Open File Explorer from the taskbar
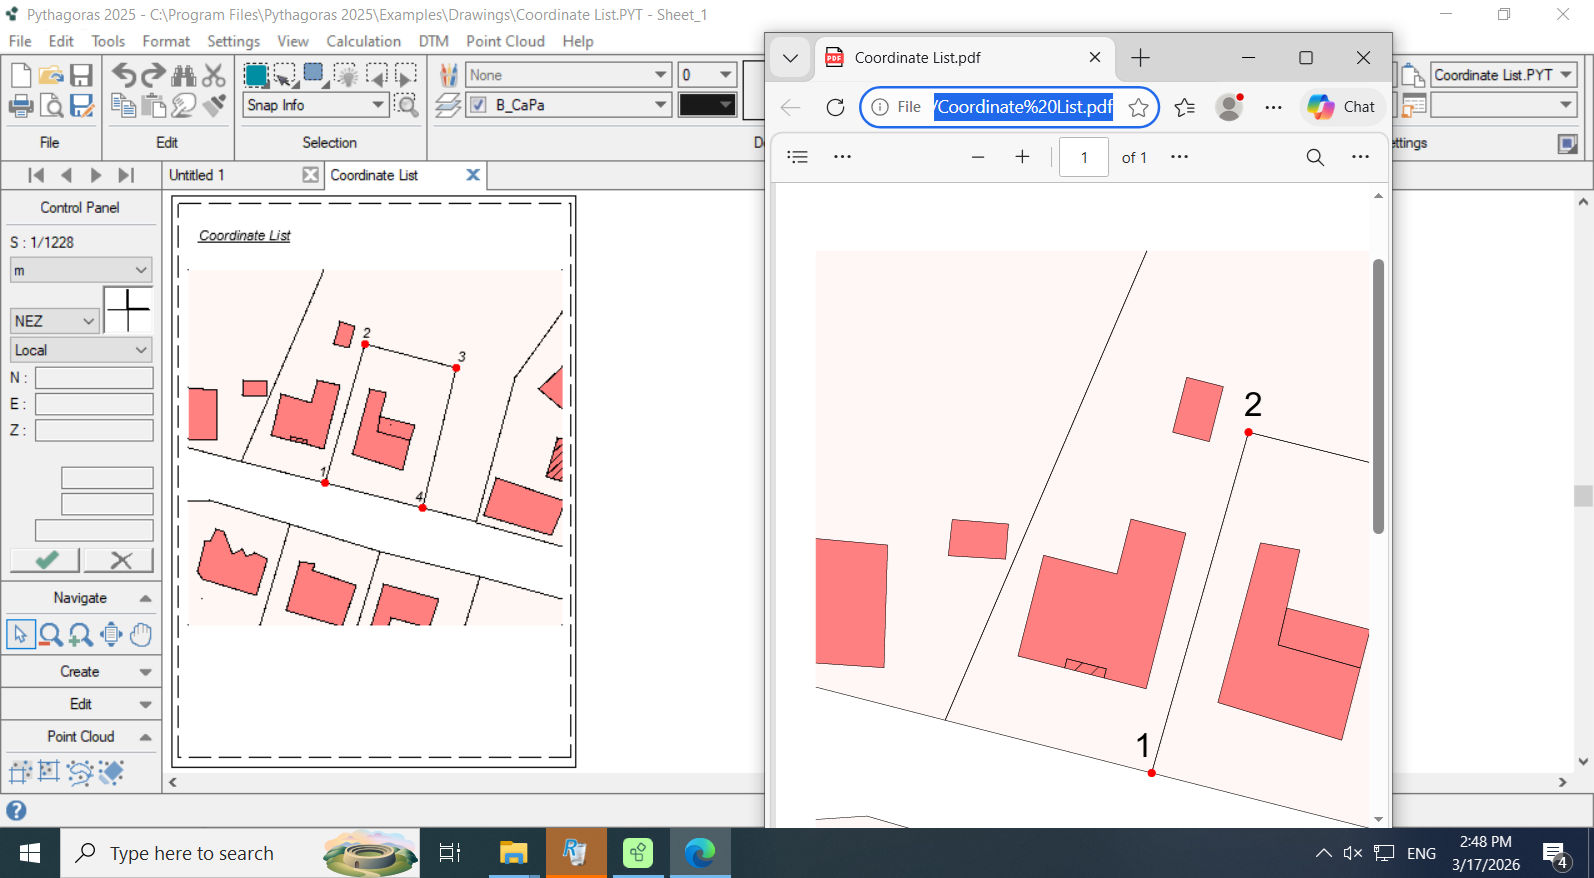This screenshot has height=878, width=1594. click(513, 853)
